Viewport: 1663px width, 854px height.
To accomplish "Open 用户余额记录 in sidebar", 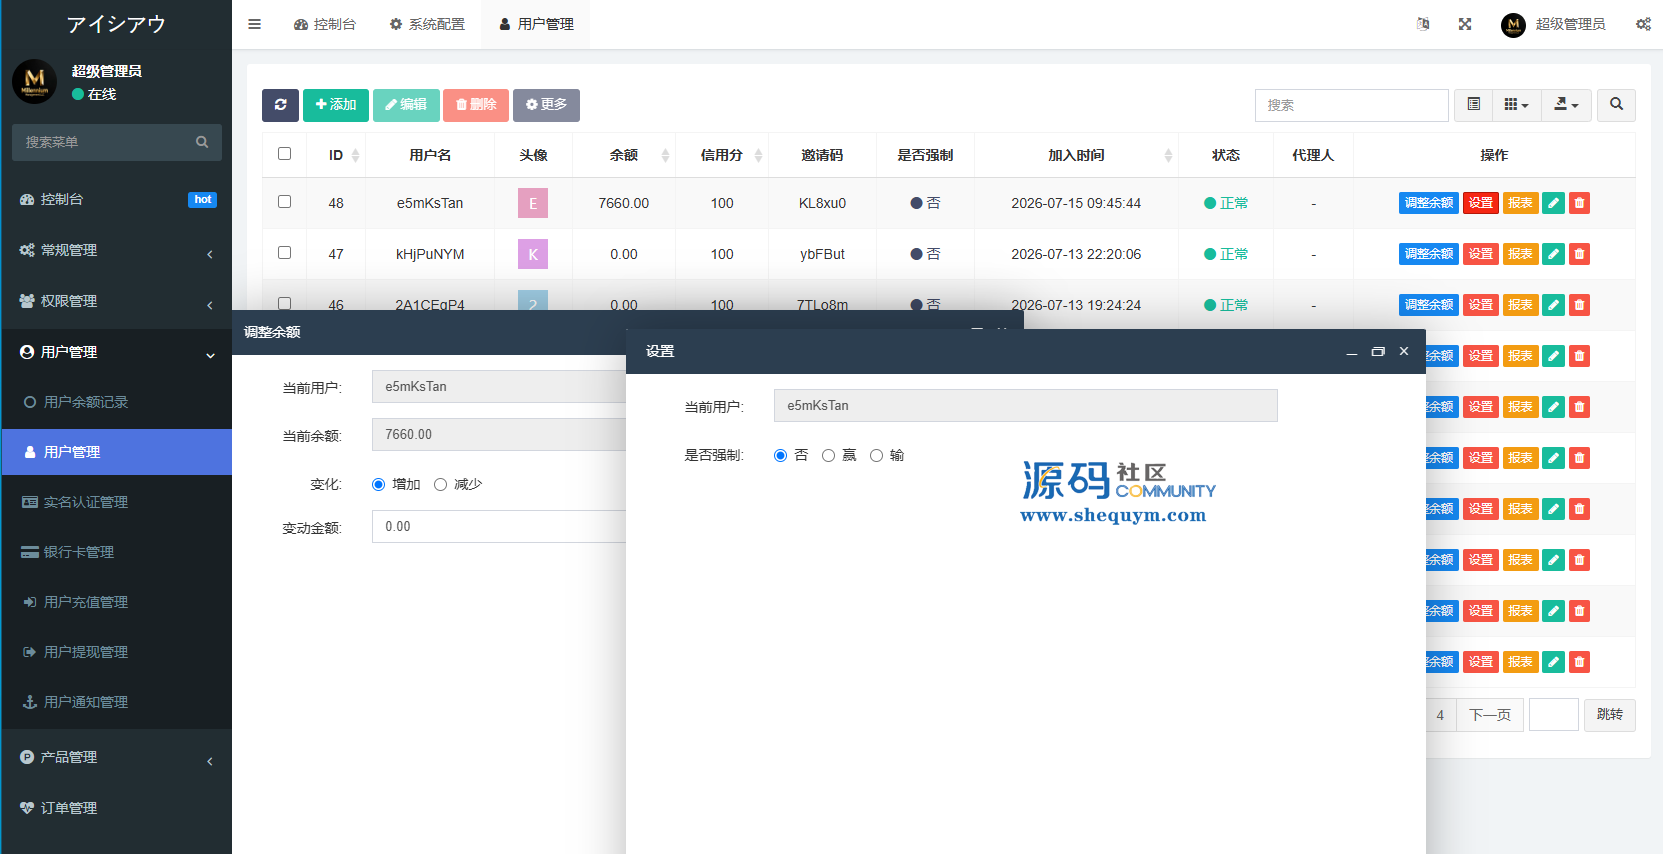I will [x=117, y=402].
